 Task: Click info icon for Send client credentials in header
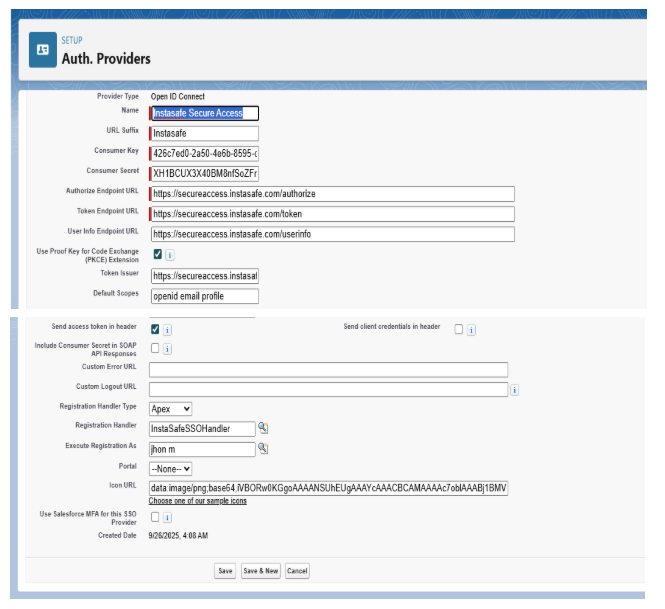[x=471, y=330]
